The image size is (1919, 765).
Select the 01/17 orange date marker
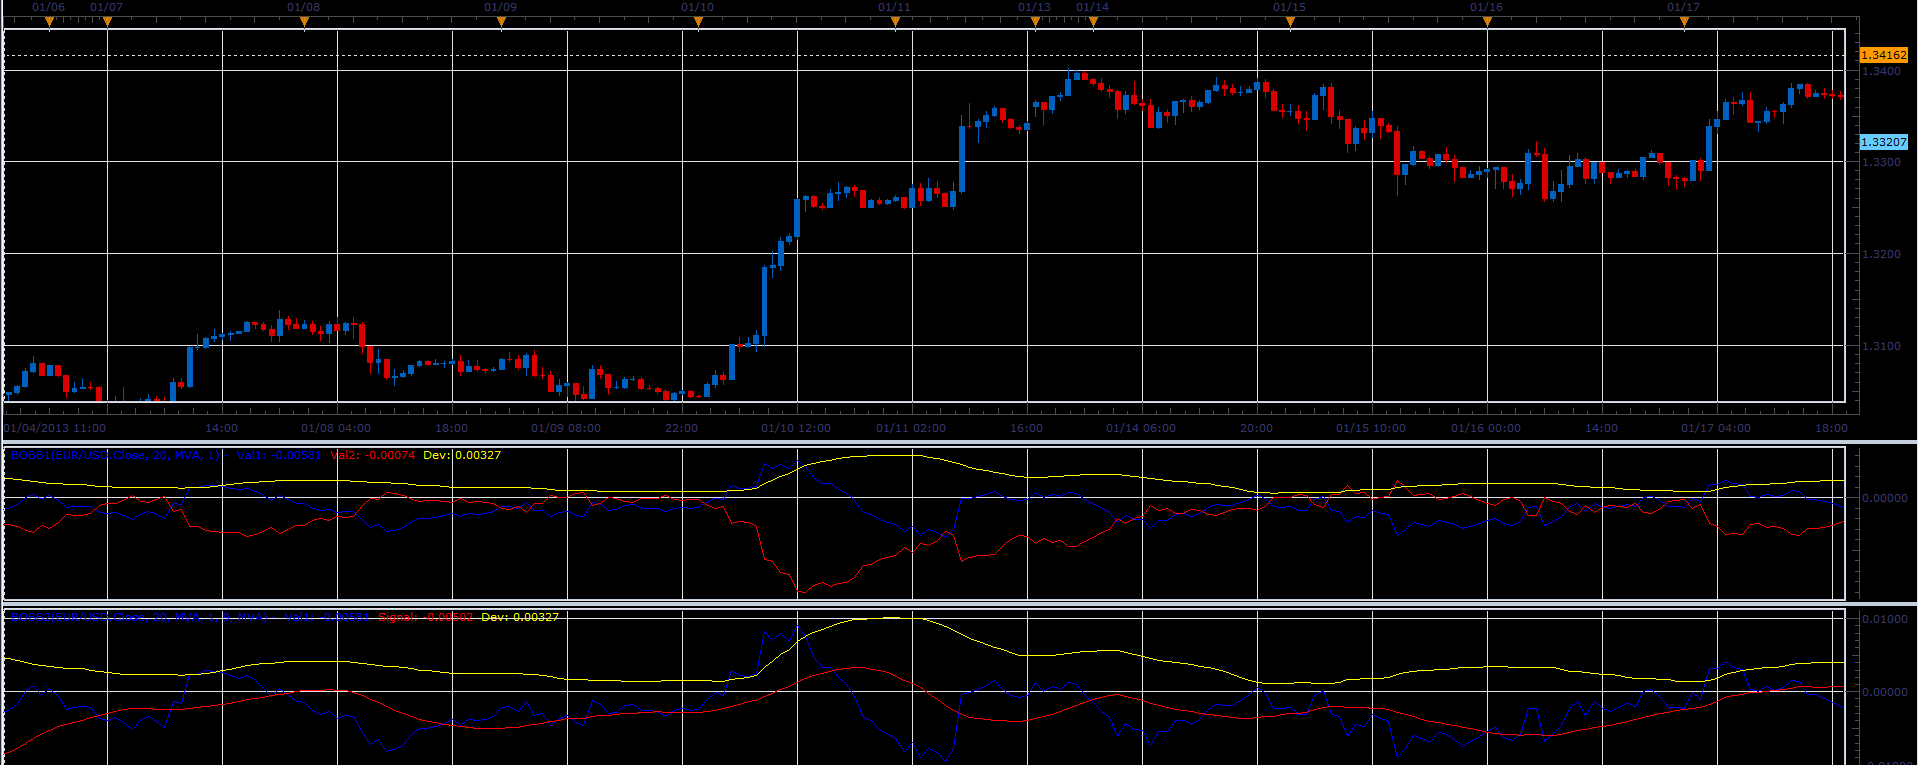tap(1684, 22)
